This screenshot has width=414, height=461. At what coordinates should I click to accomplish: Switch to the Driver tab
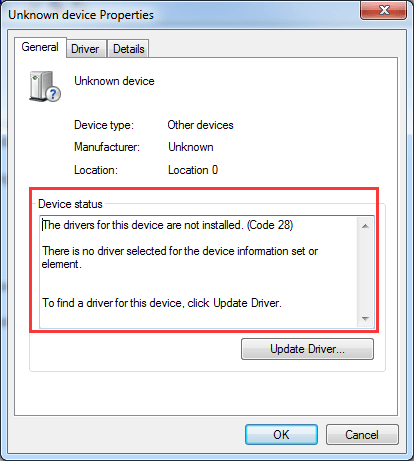point(85,49)
